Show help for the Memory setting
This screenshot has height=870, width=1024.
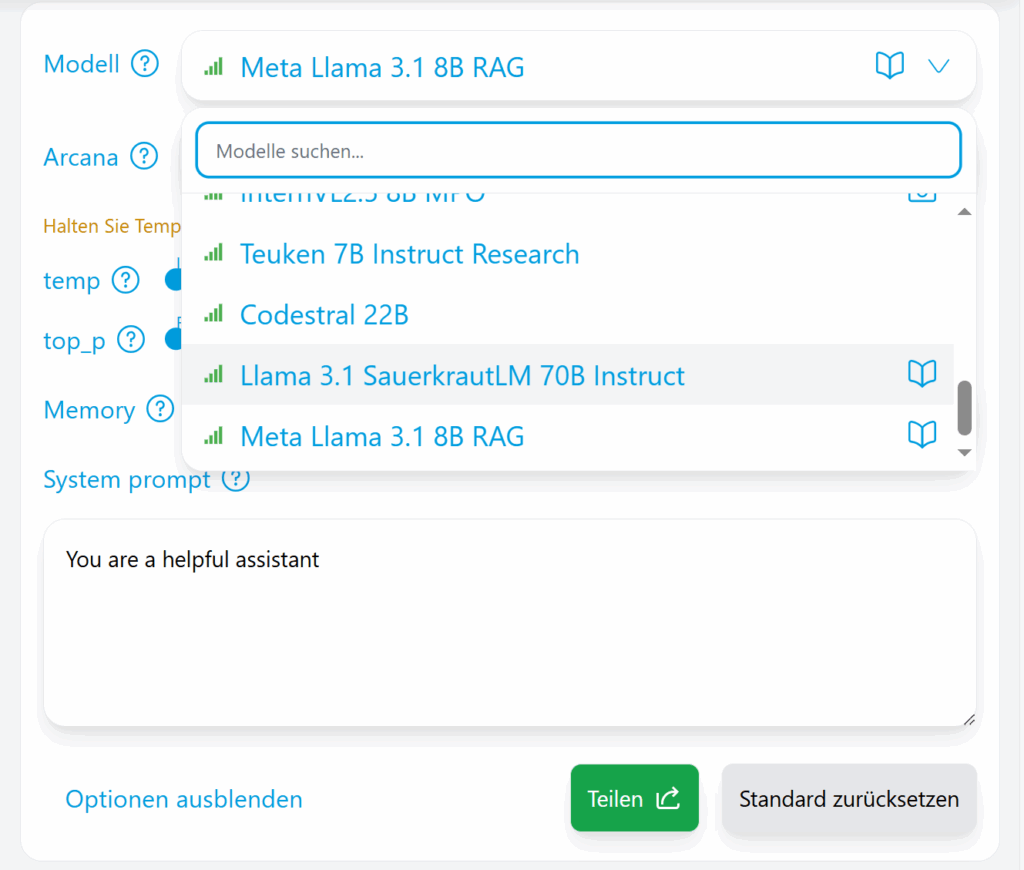160,409
